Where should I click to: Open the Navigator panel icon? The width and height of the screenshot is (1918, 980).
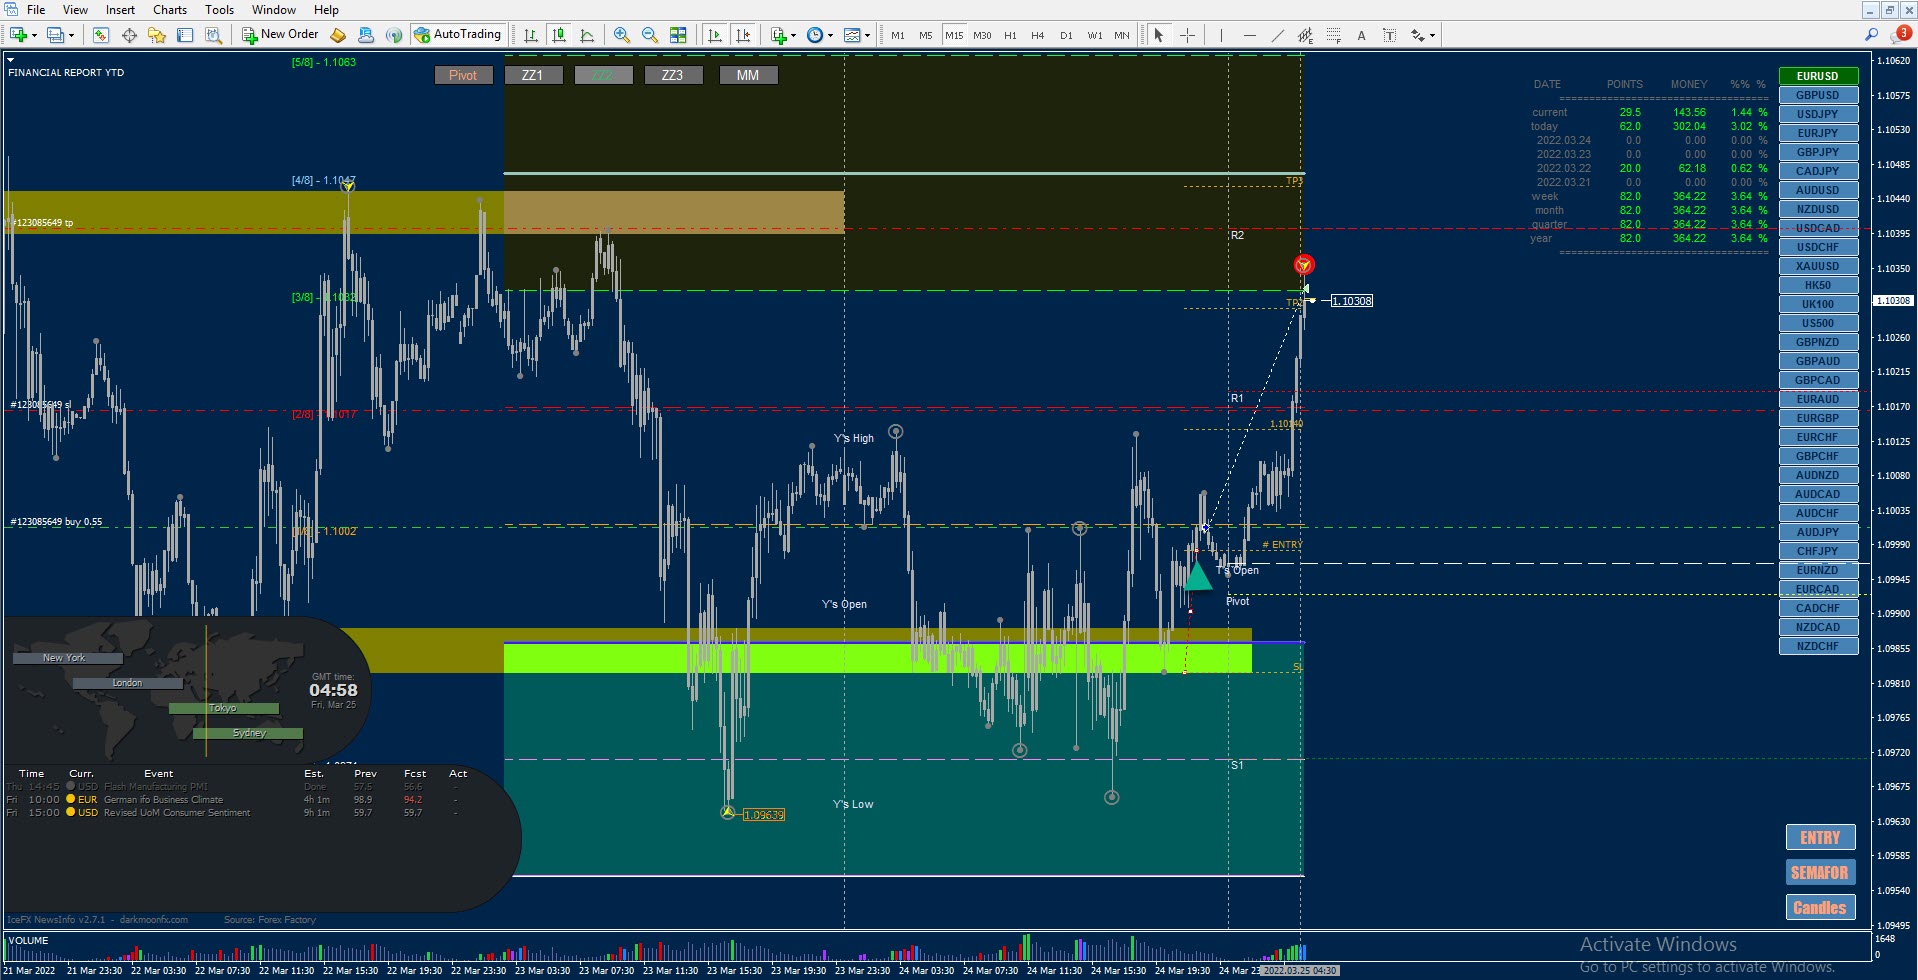pos(157,35)
